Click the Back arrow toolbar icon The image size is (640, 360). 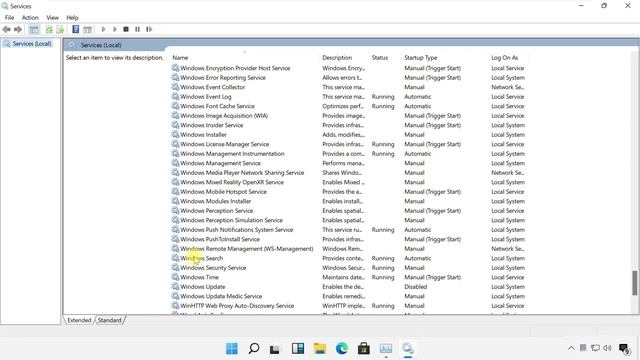[6, 29]
